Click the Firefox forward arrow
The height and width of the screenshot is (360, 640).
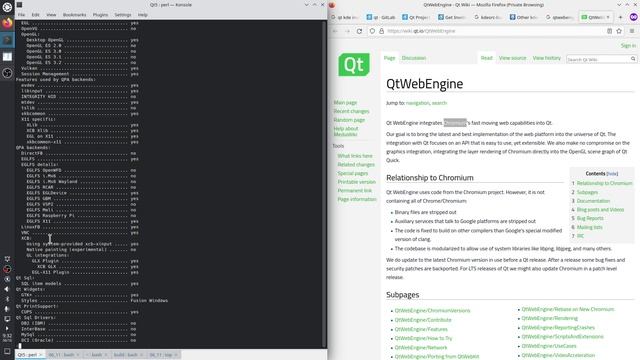347,31
